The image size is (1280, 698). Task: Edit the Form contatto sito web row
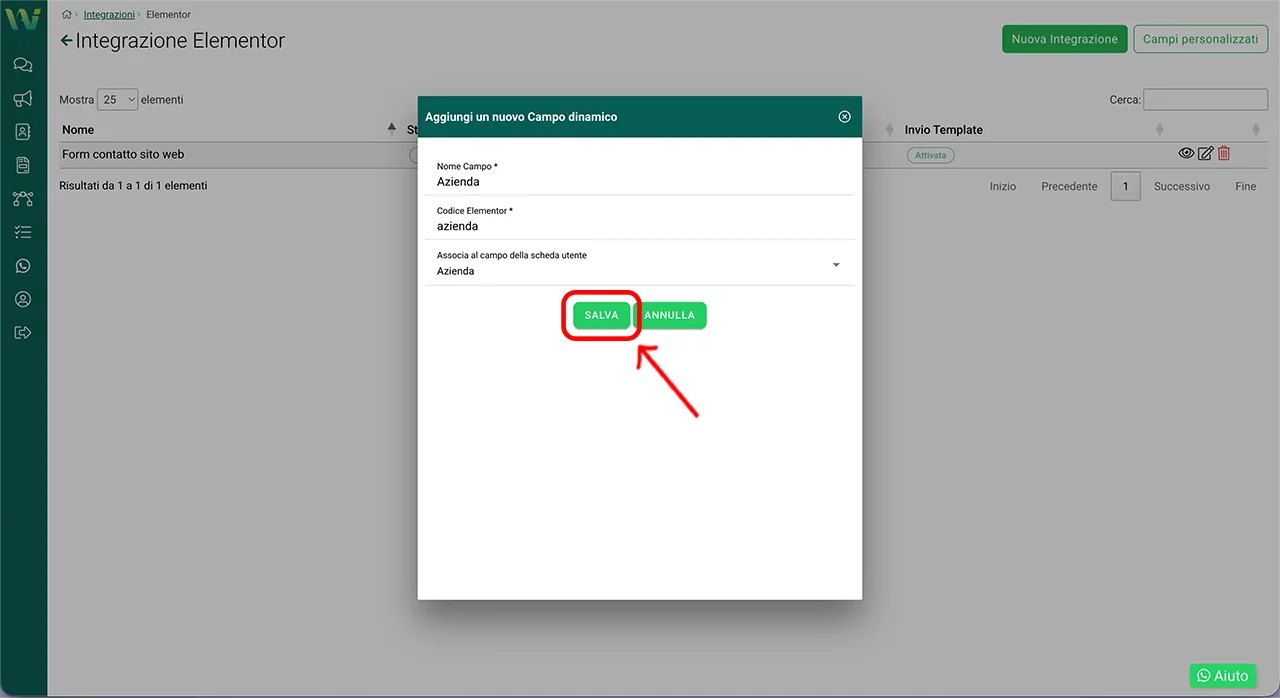[x=1205, y=154]
